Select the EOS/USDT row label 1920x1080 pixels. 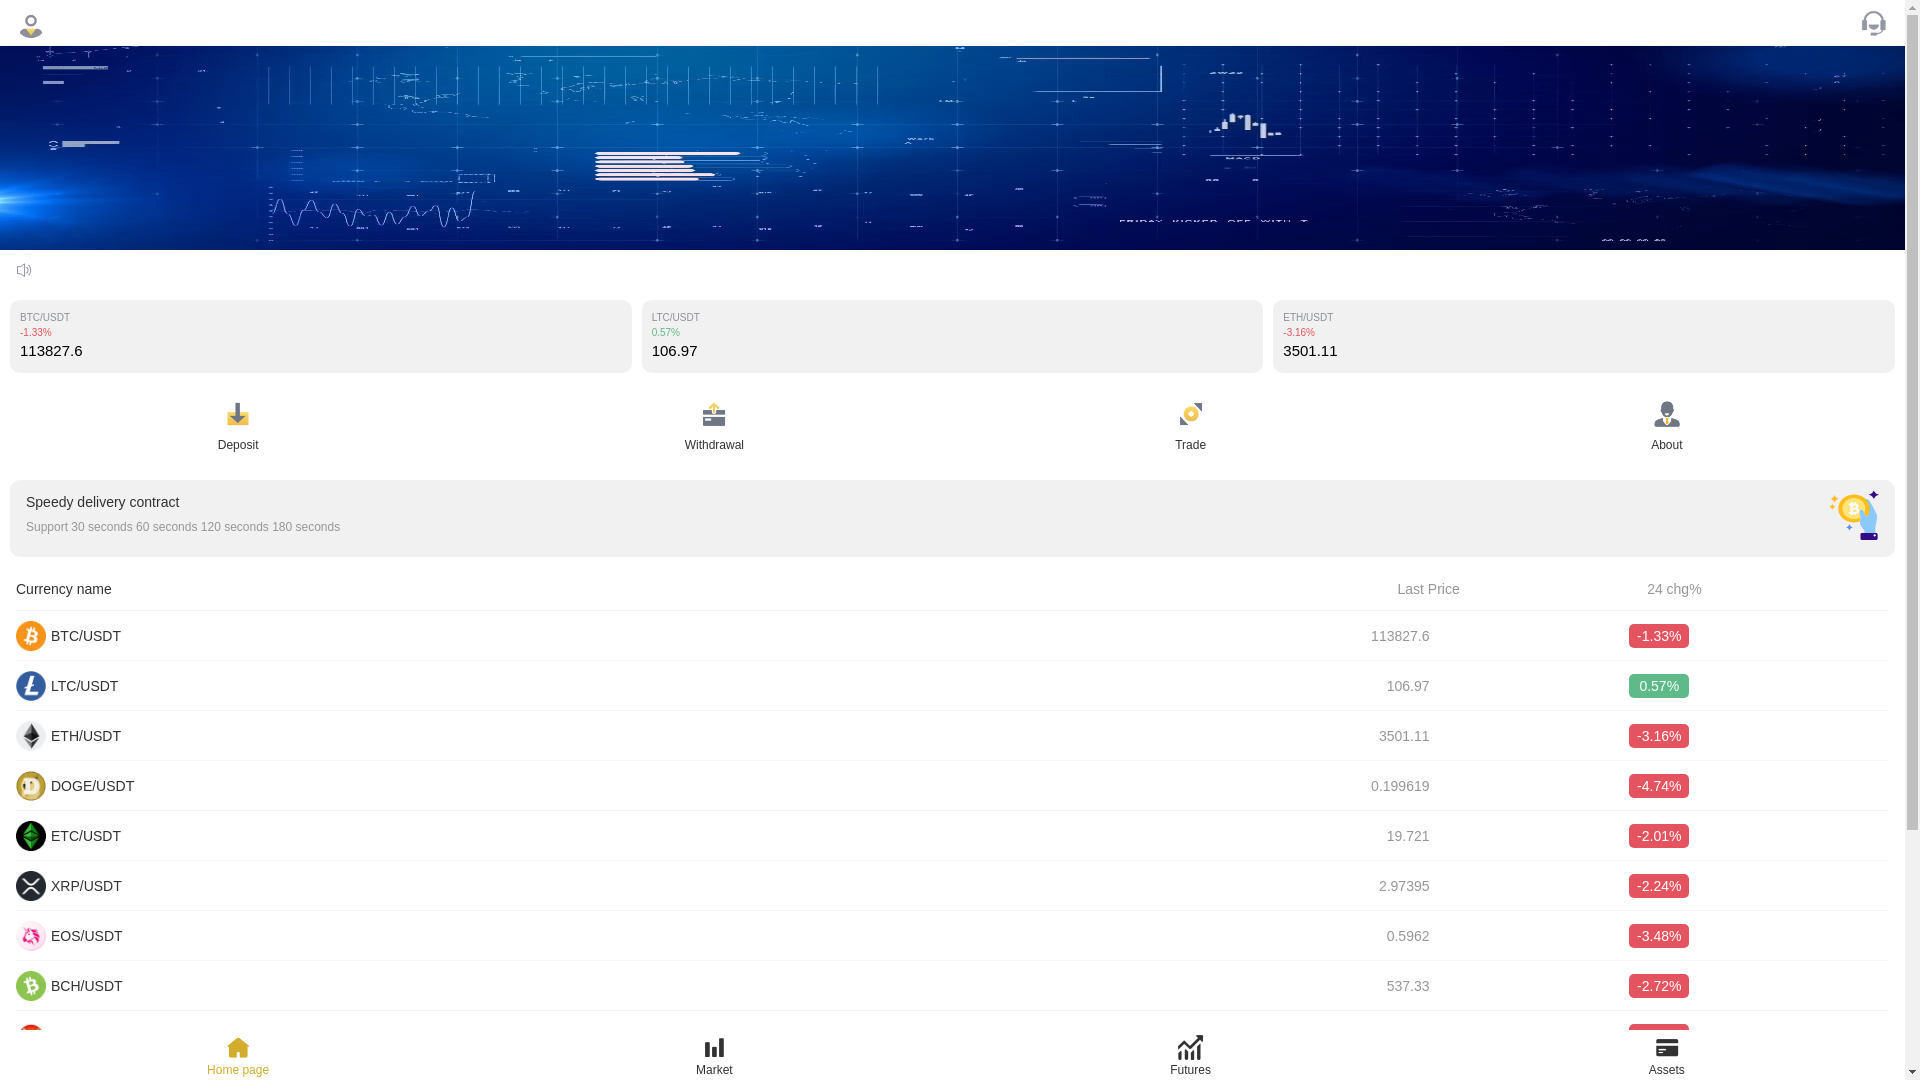point(86,936)
